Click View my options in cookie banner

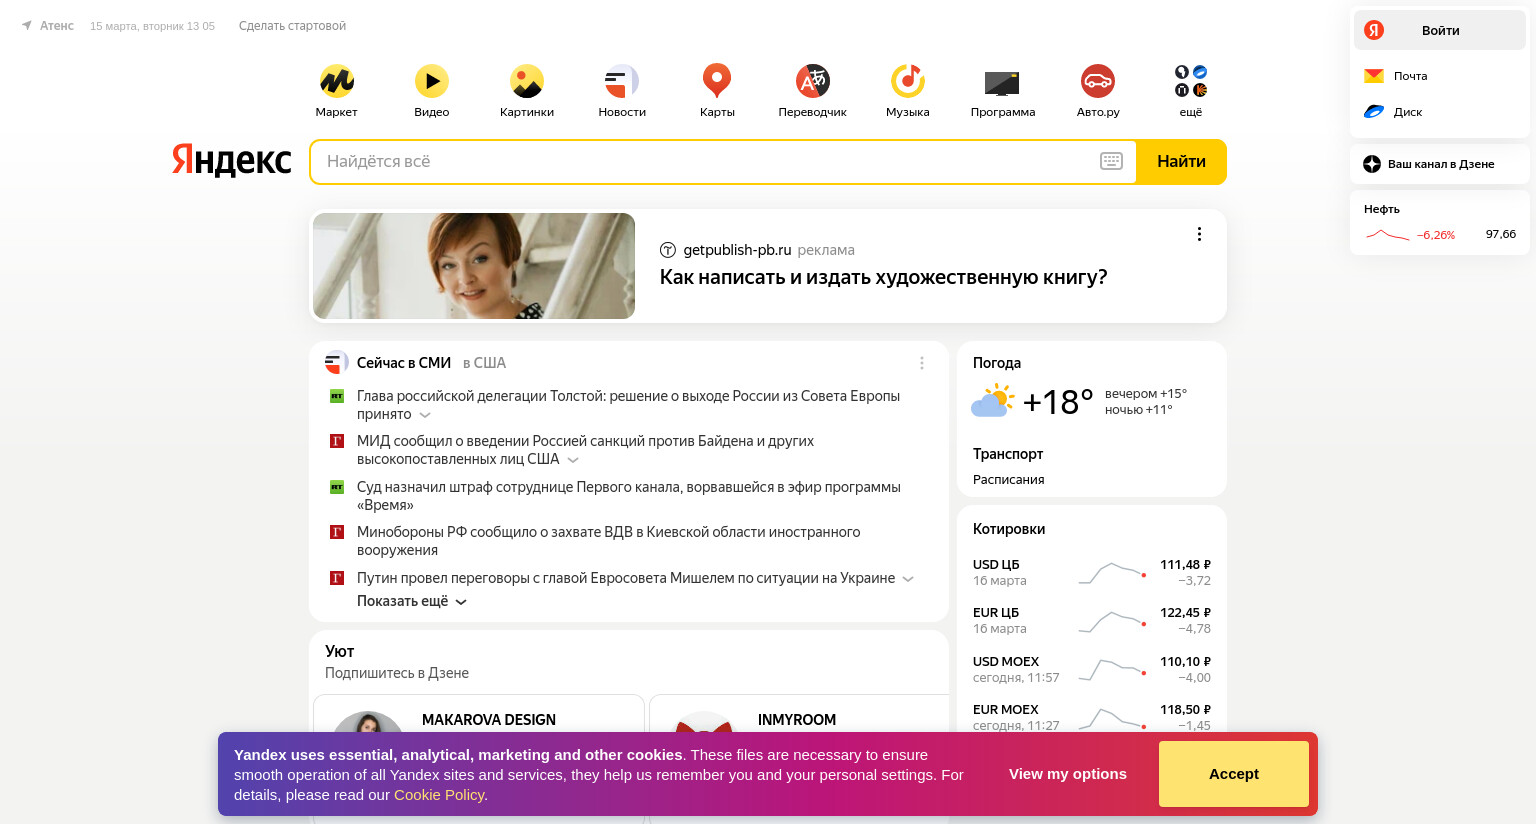1067,774
